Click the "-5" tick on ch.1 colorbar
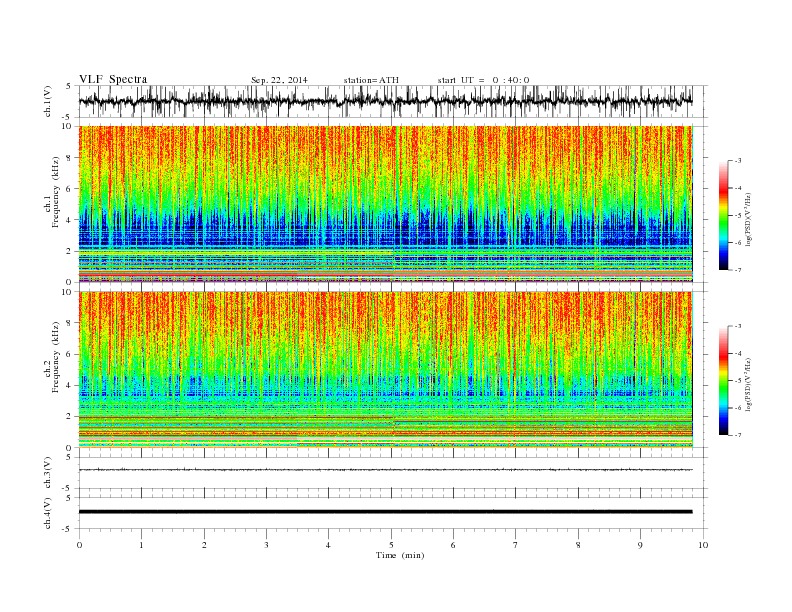 pyautogui.click(x=737, y=216)
